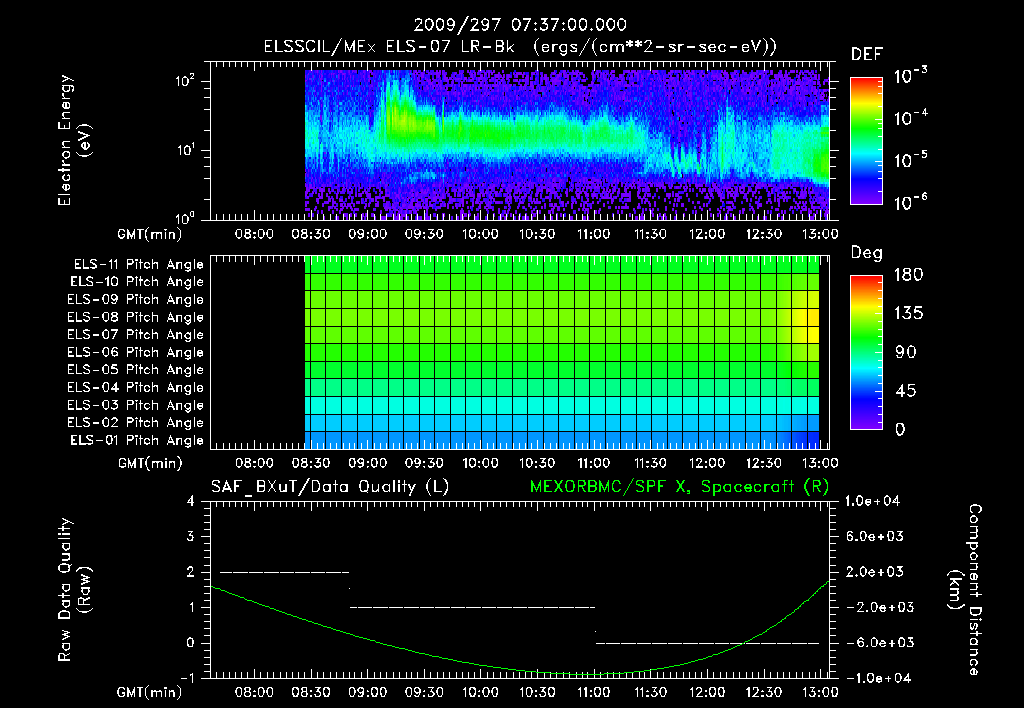The height and width of the screenshot is (708, 1024).
Task: Click the ELS-05 Pitch Angle row label
Action: [x=135, y=370]
